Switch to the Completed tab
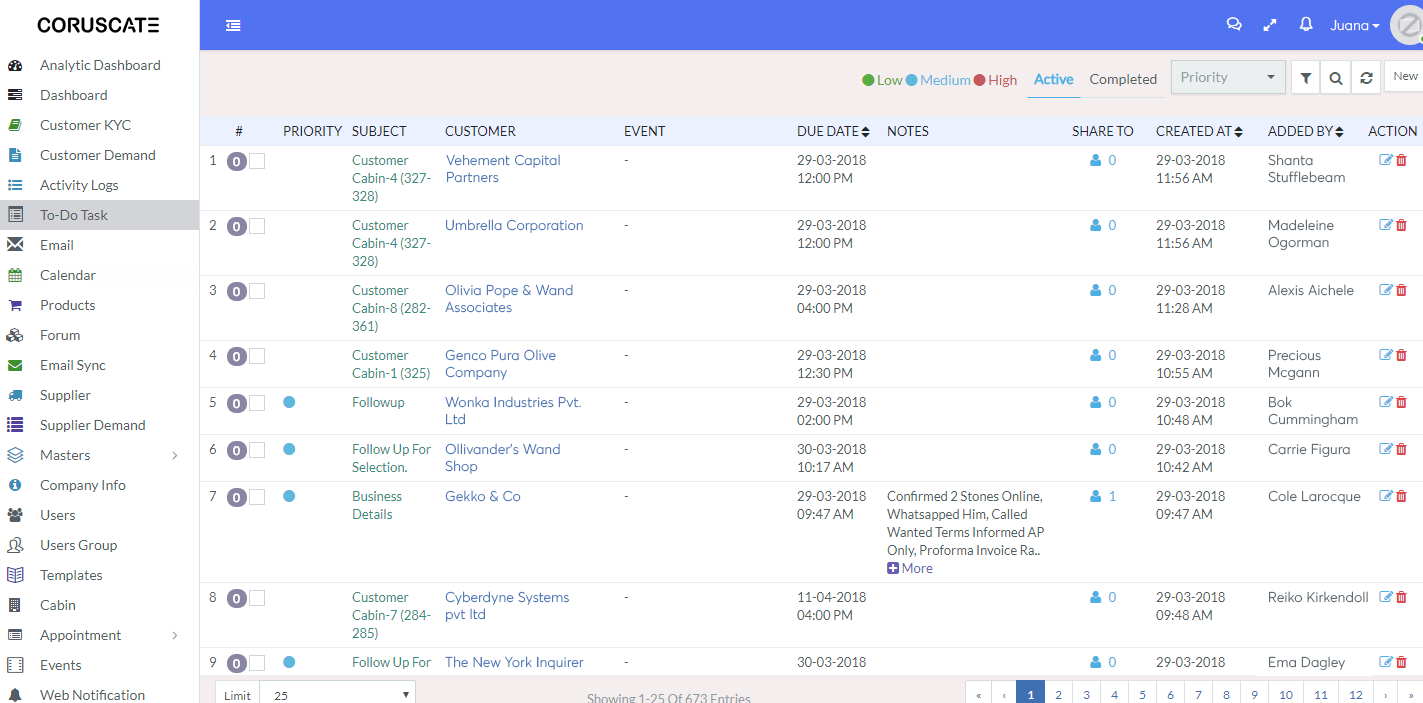The height and width of the screenshot is (703, 1423). [1122, 79]
